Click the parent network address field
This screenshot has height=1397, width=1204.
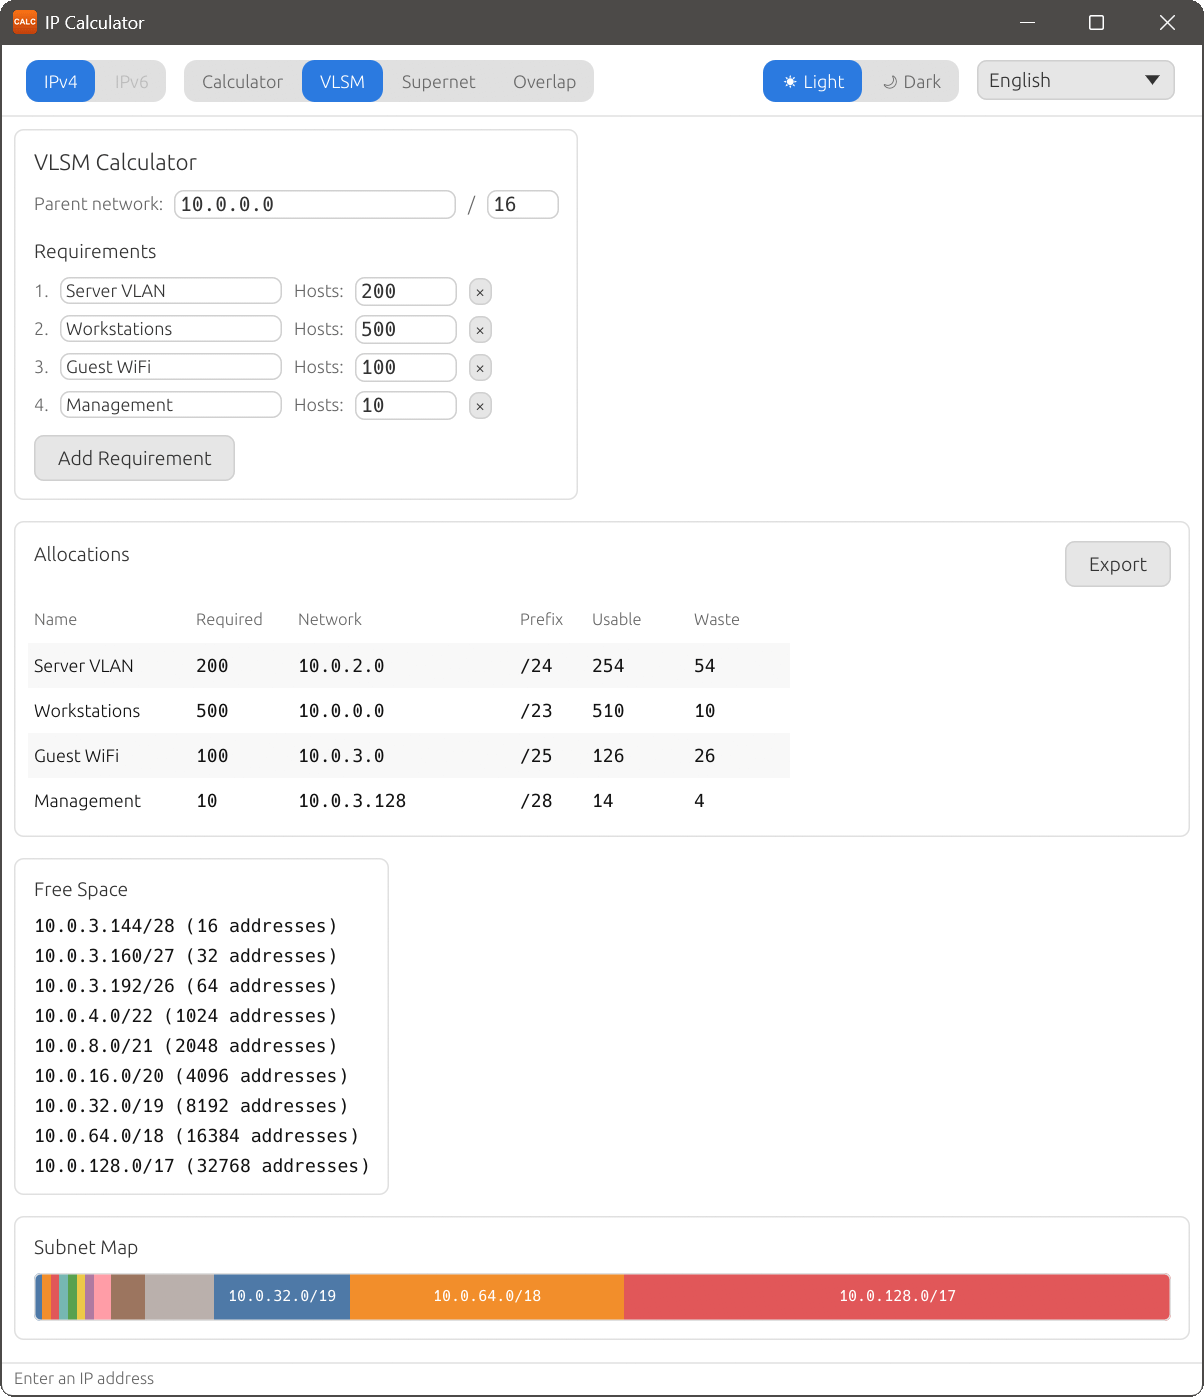tap(314, 204)
